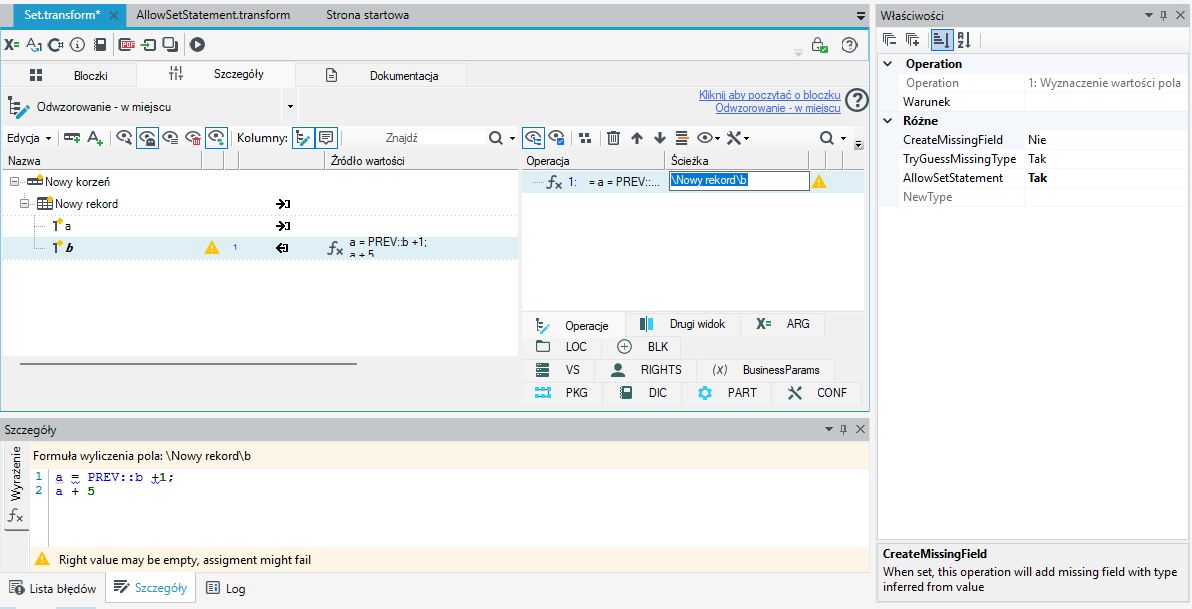The image size is (1192, 609).
Task: Toggle the eye-with-trash deleted fields filter
Action: (x=194, y=138)
